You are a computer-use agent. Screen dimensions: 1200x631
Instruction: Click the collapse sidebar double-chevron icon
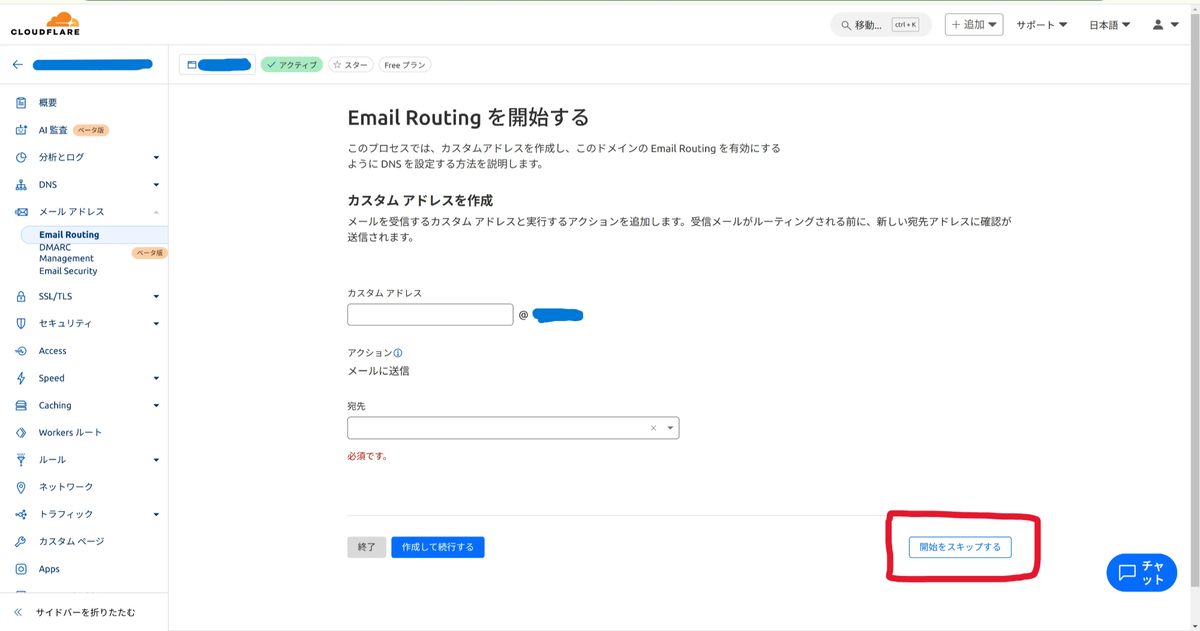tap(18, 612)
